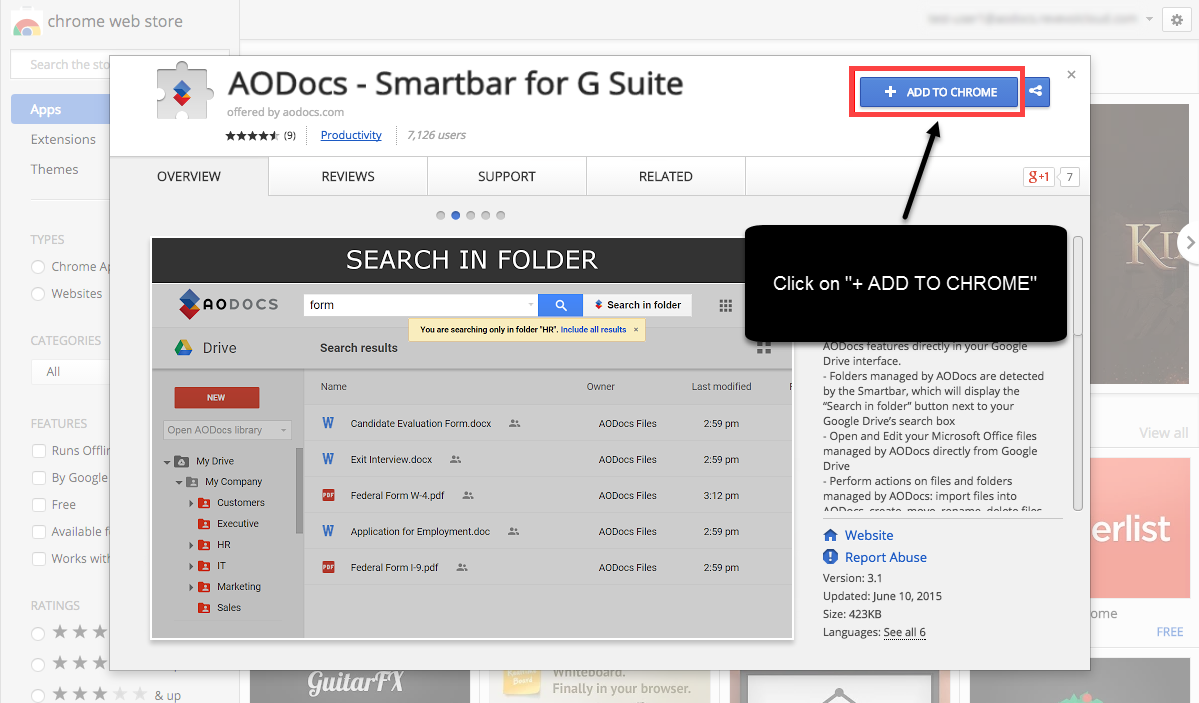Click the SEARCH IN FOLDER screenshot image
This screenshot has height=703, width=1199.
point(472,438)
